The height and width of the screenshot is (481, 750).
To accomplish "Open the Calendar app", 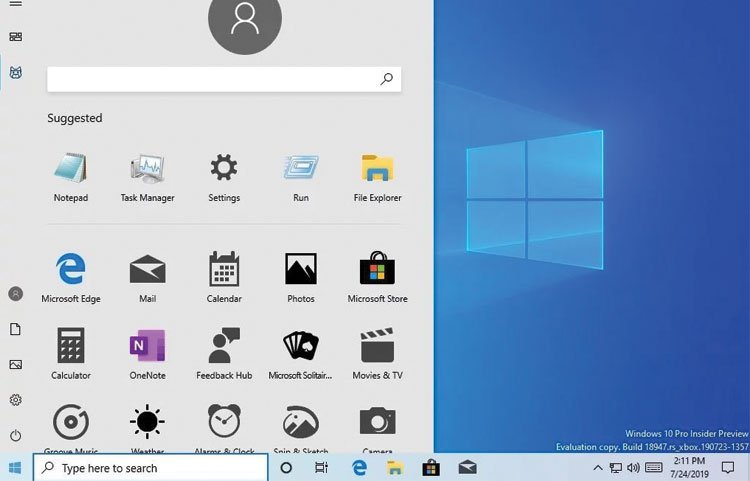I will [x=224, y=269].
